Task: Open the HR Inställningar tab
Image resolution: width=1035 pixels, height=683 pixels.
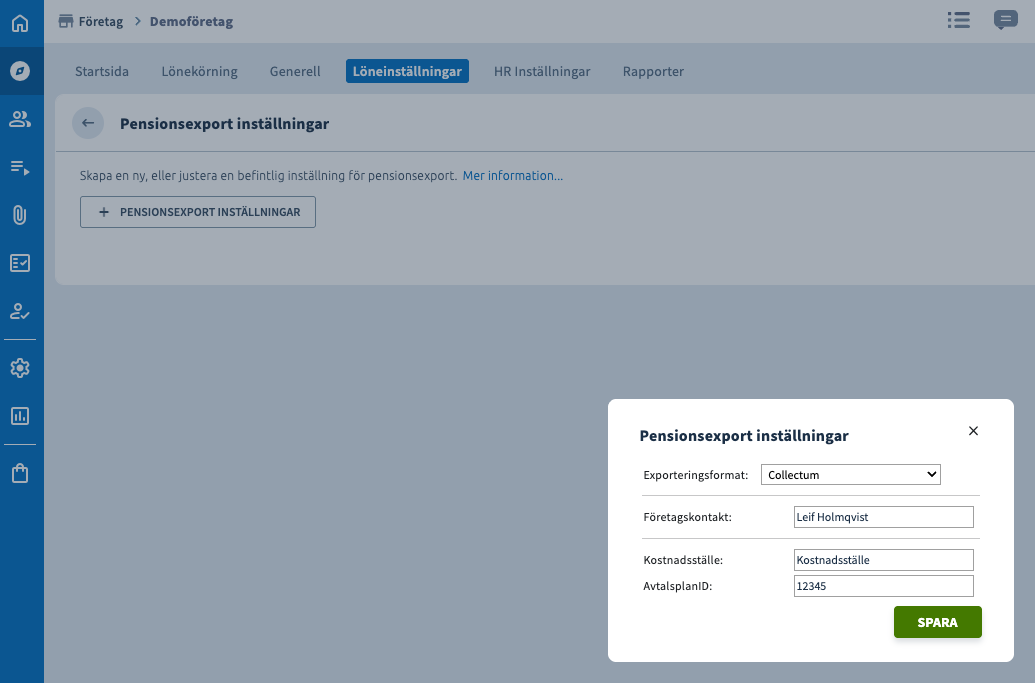Action: [542, 72]
